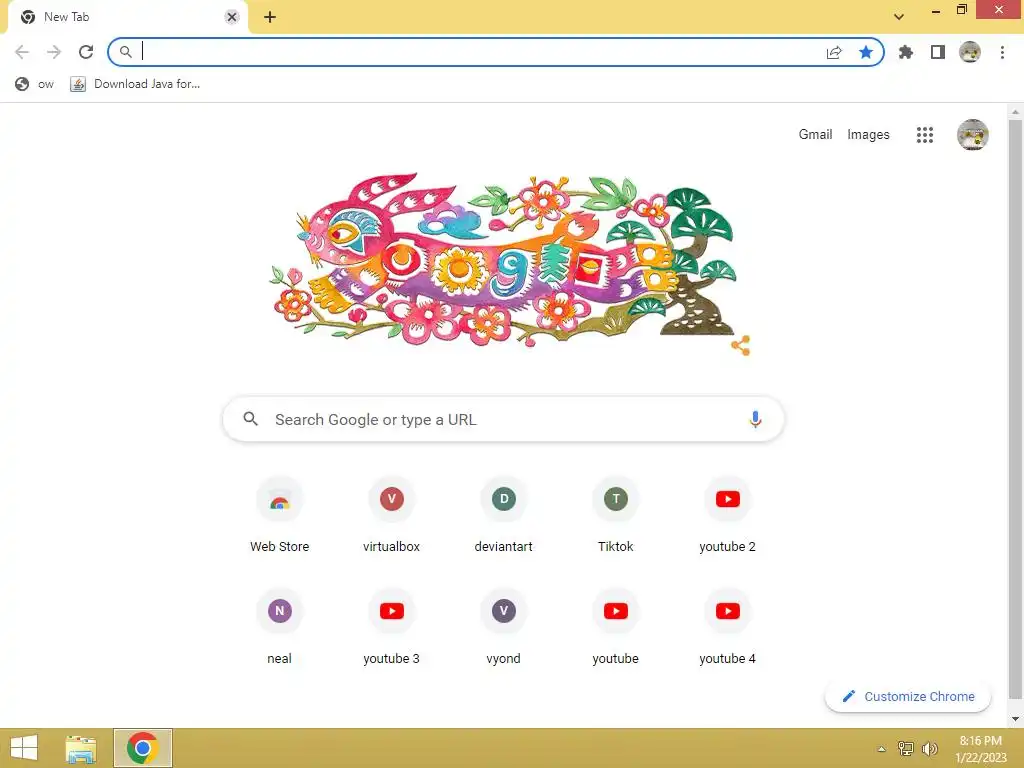Open Google Images link

868,135
